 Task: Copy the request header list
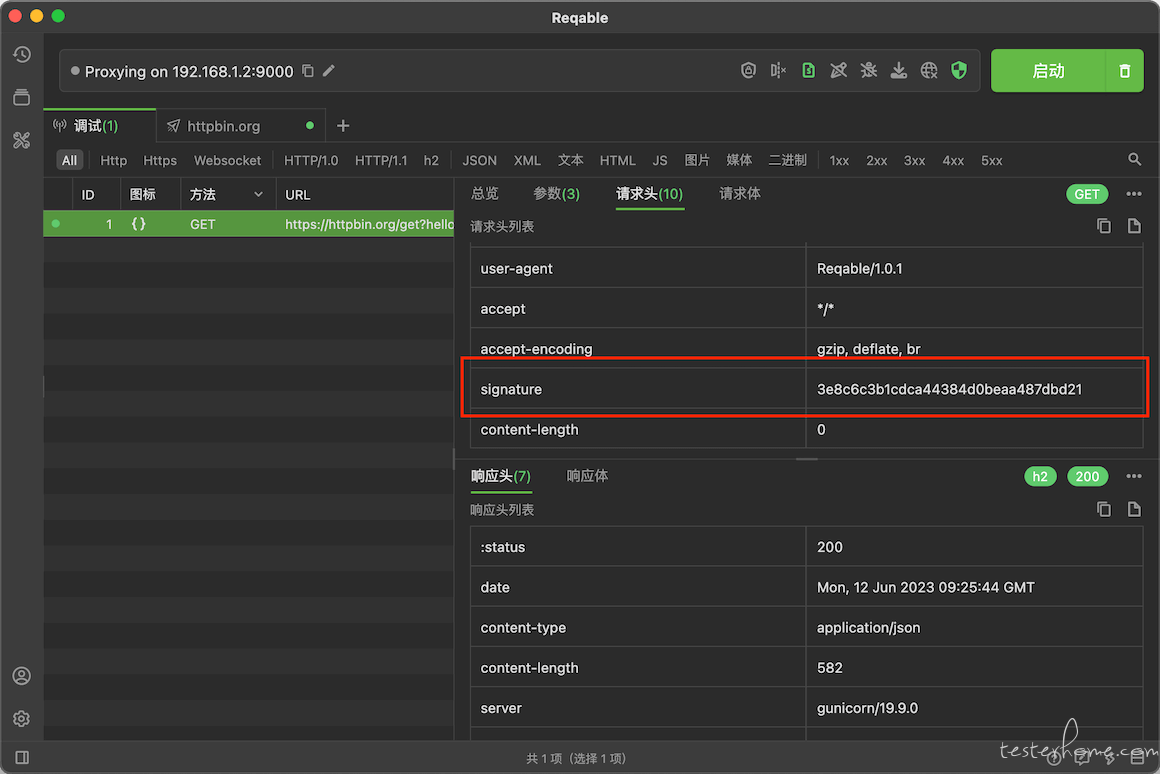pos(1104,226)
